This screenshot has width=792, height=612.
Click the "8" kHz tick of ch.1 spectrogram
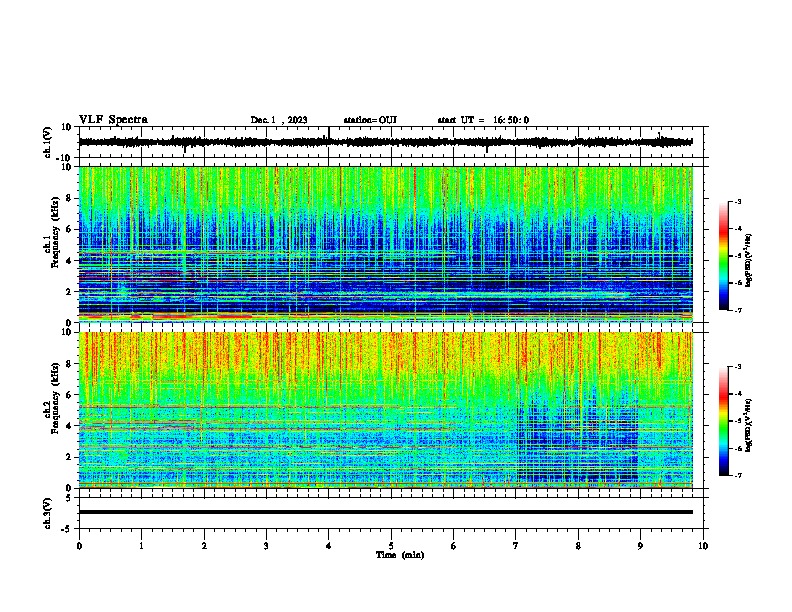point(70,198)
